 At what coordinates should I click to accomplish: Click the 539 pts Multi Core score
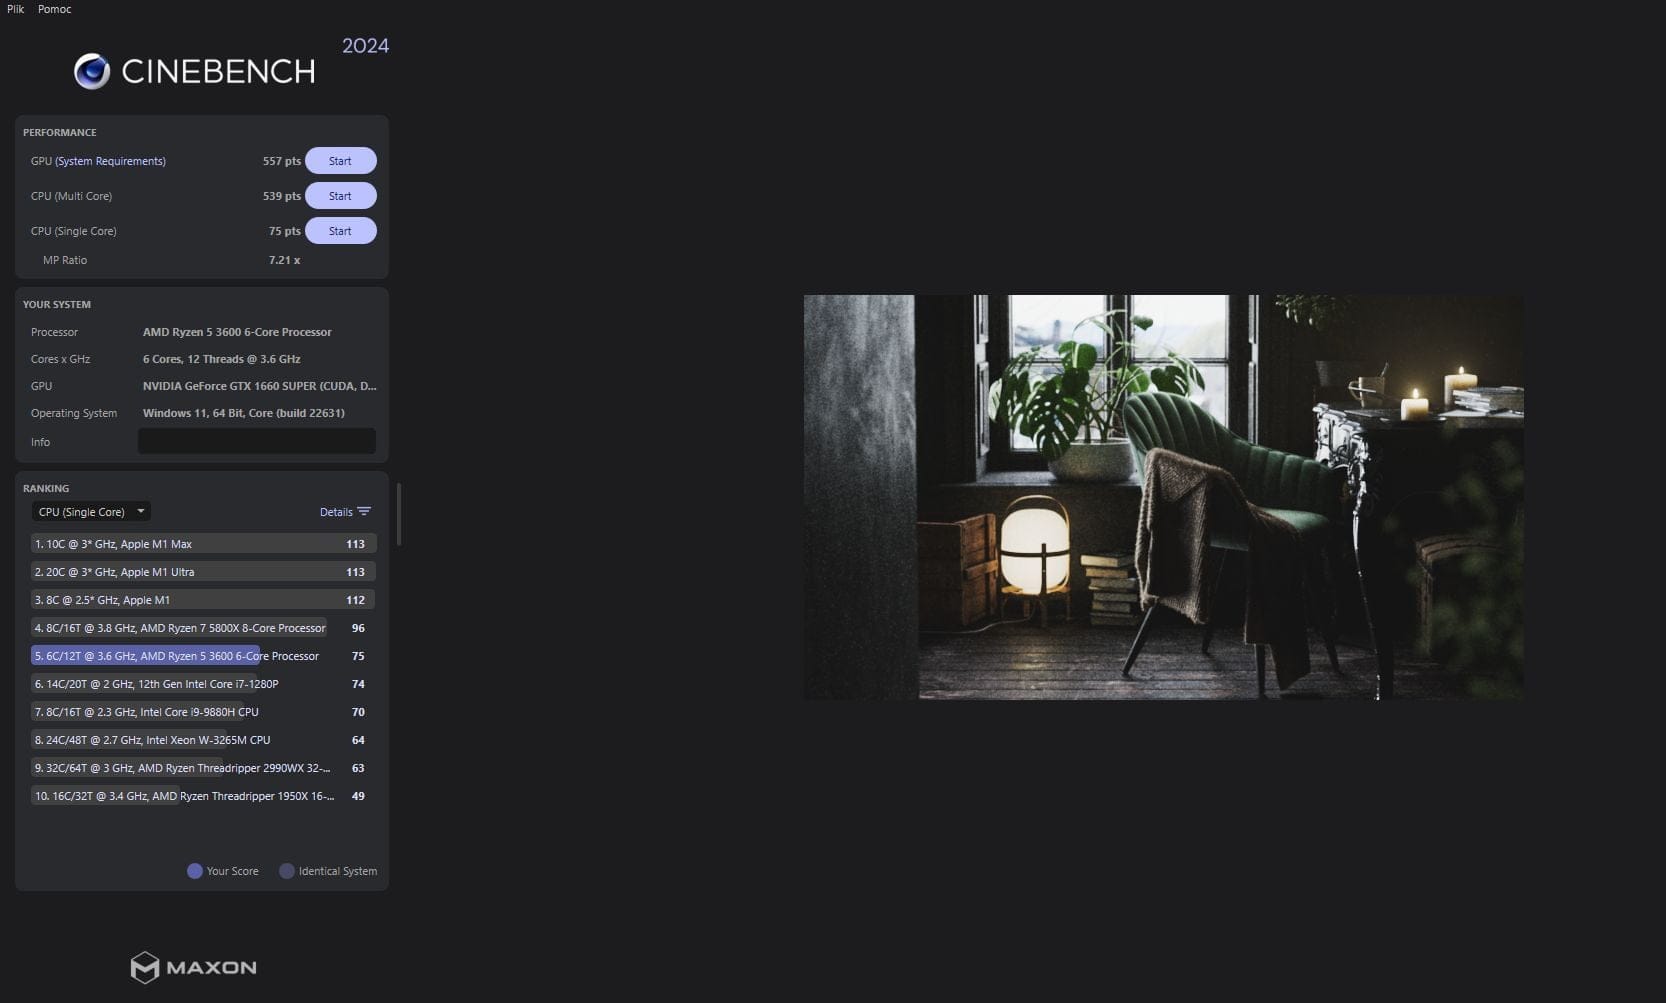[x=282, y=196]
